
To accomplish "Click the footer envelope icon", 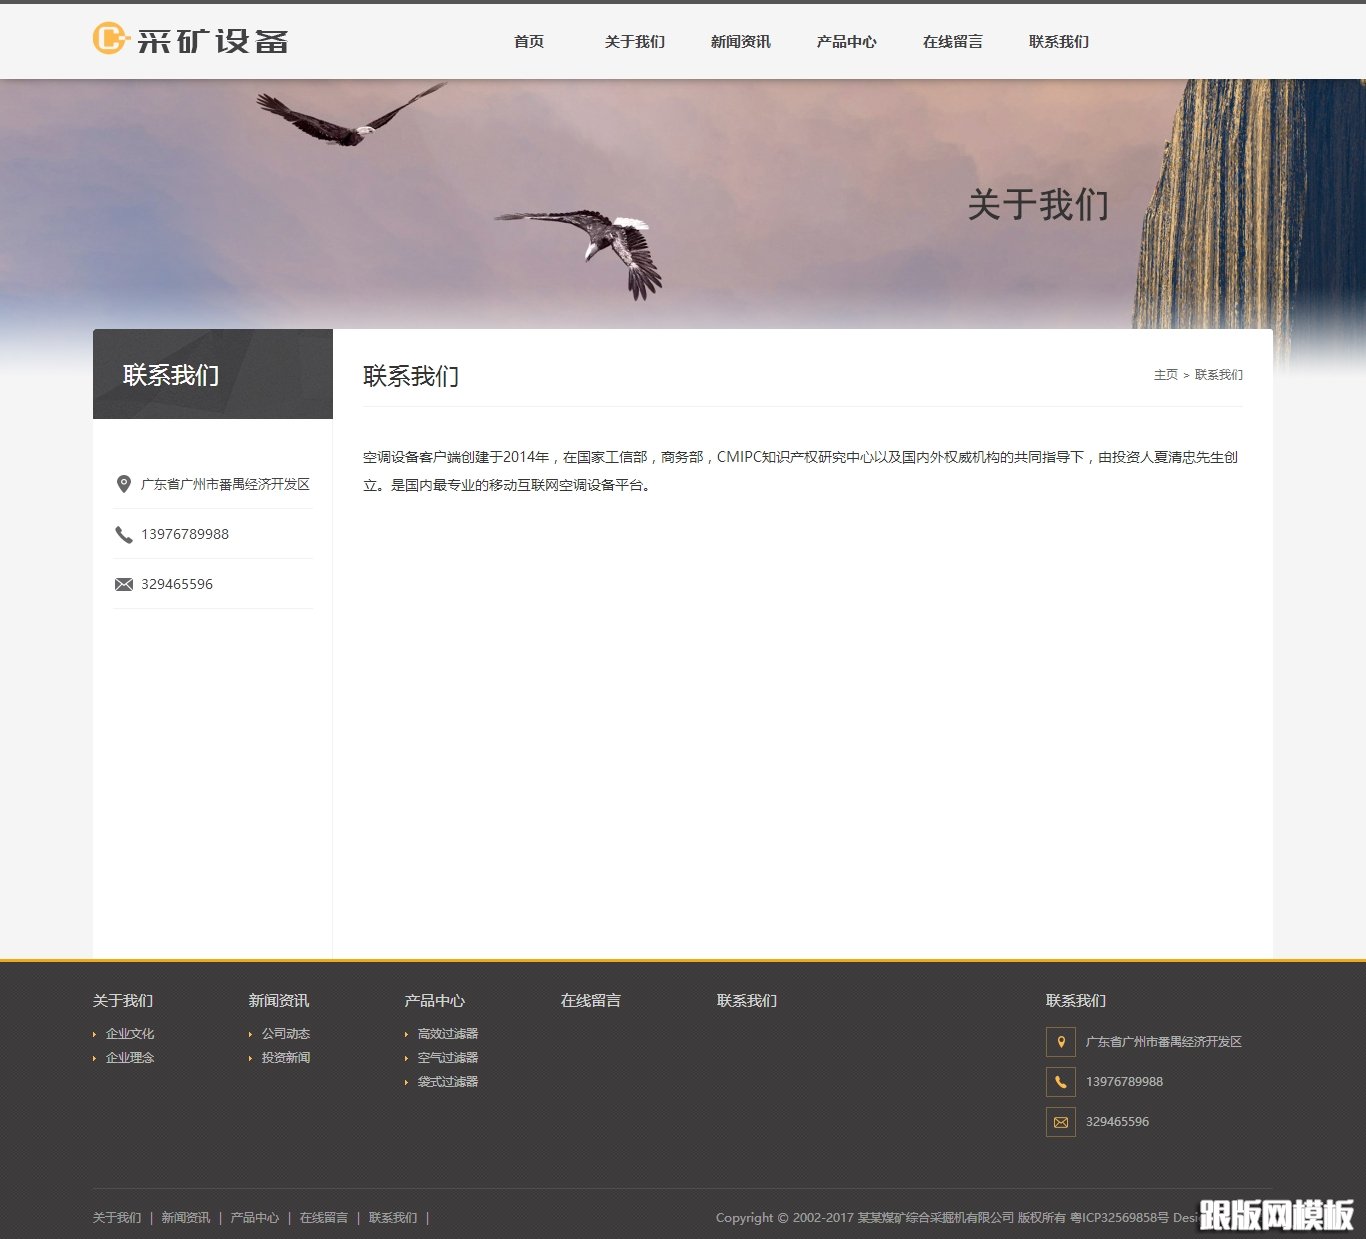I will click(x=1060, y=1122).
